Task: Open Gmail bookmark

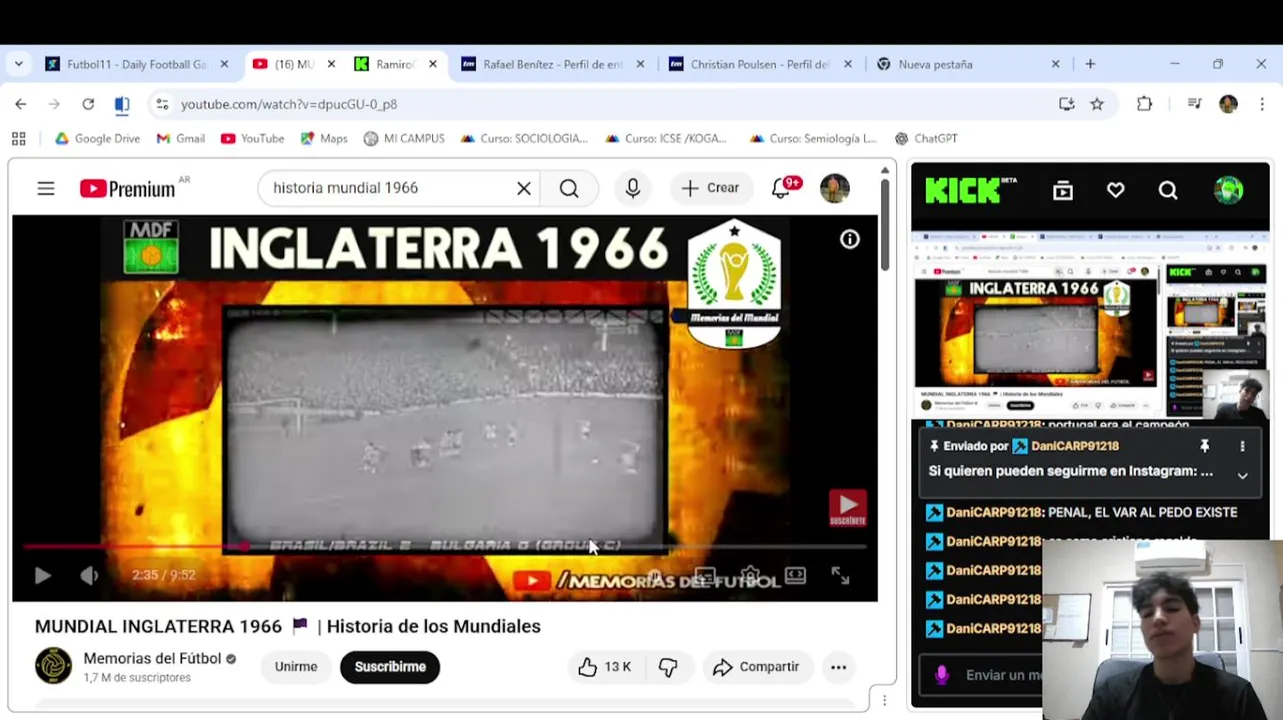Action: click(181, 139)
